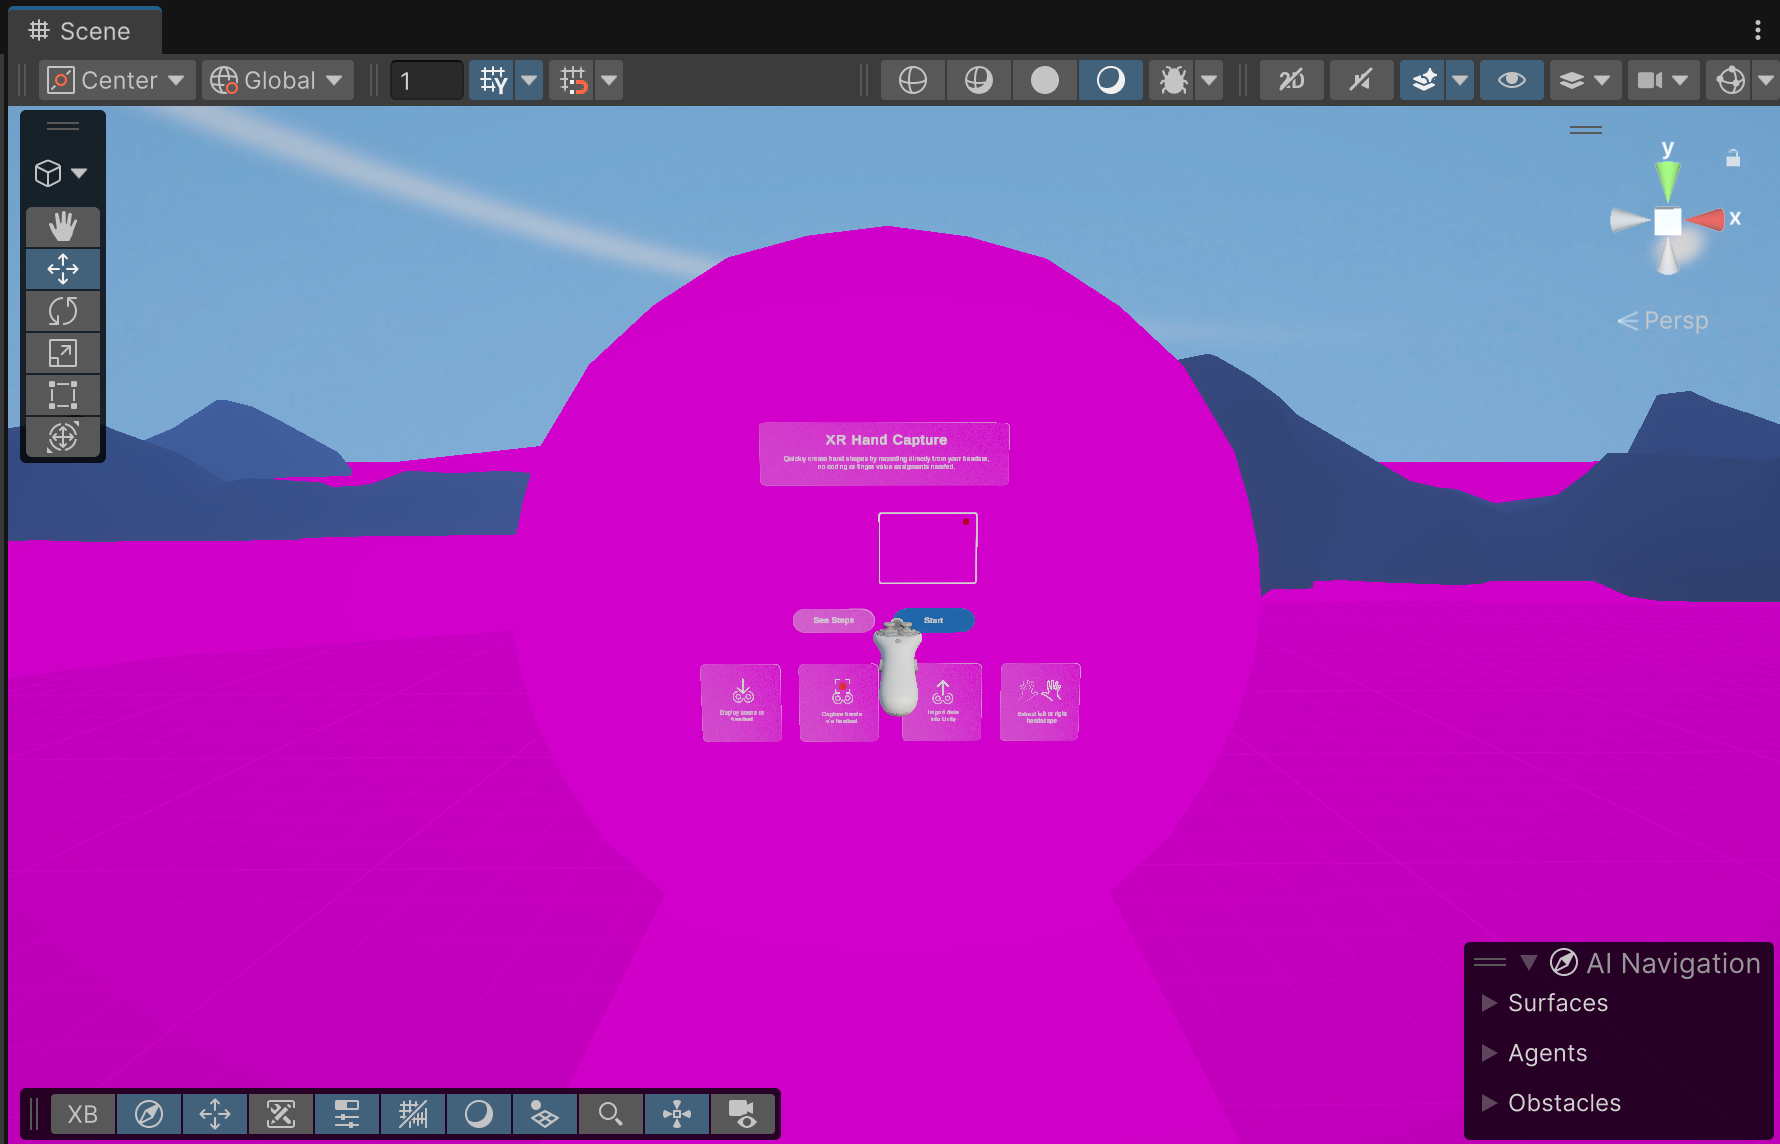Select the Hand view tool
The height and width of the screenshot is (1144, 1780).
[x=62, y=226]
